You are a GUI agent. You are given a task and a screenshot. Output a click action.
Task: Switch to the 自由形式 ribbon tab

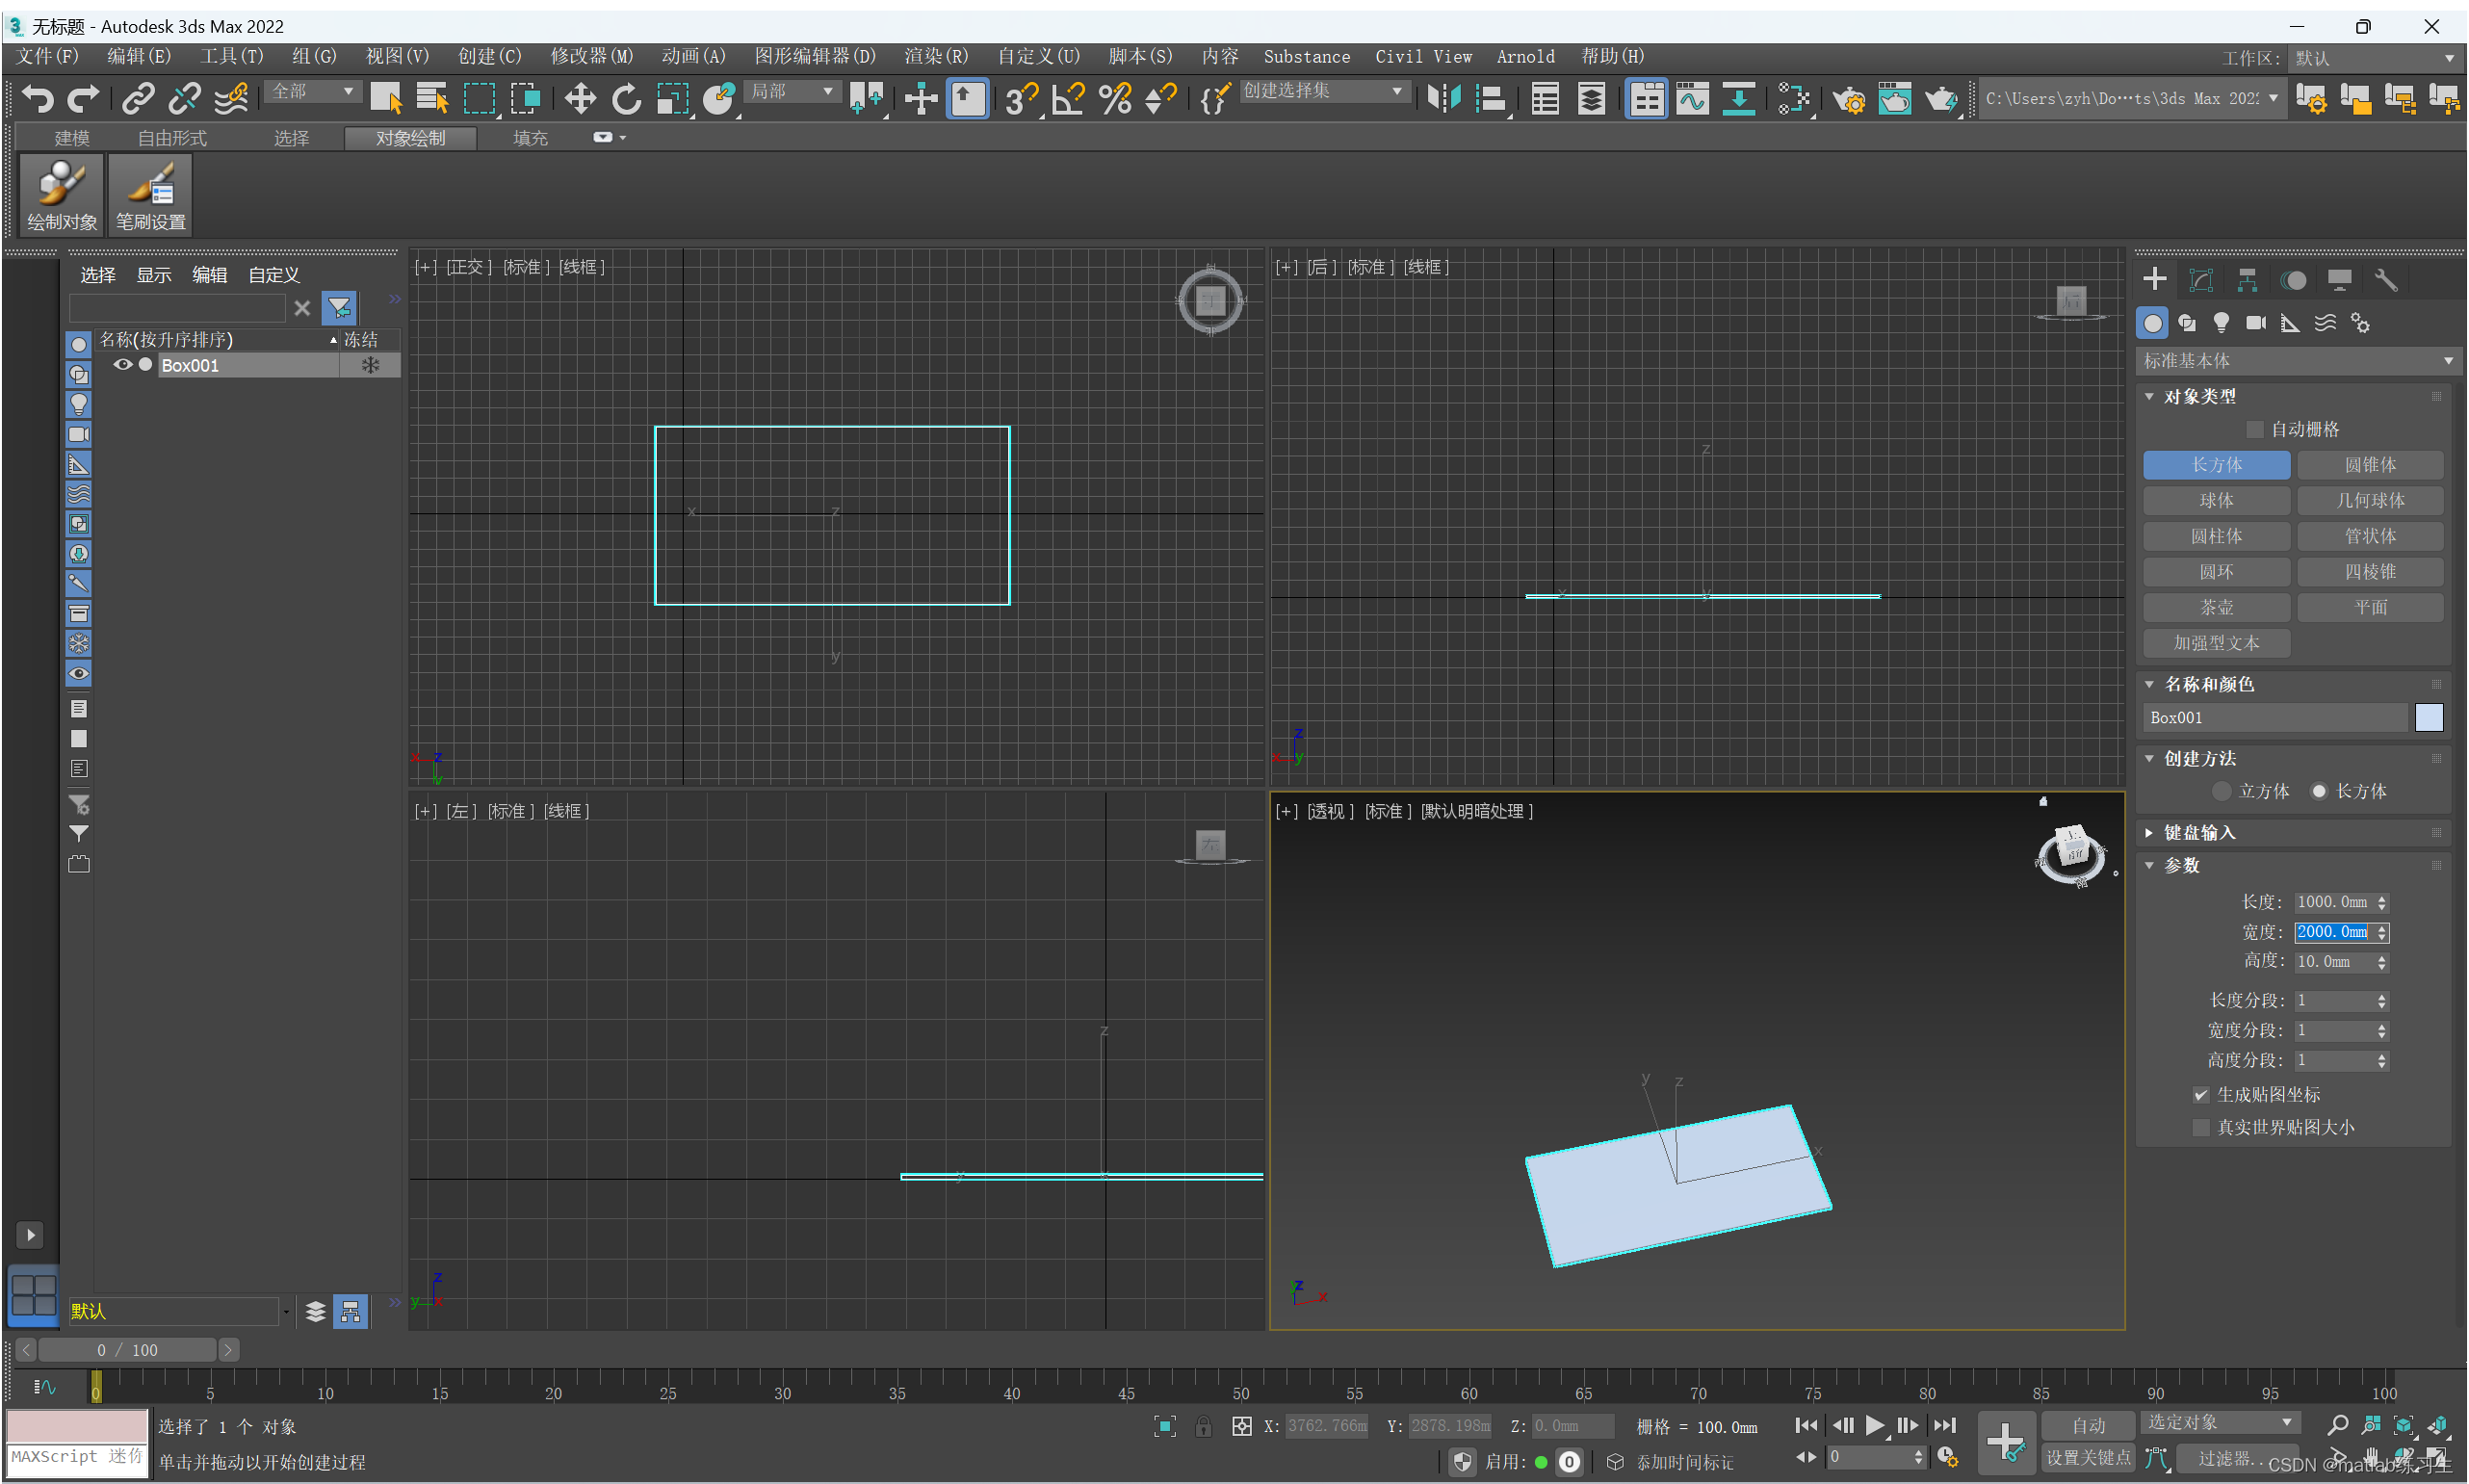point(171,137)
